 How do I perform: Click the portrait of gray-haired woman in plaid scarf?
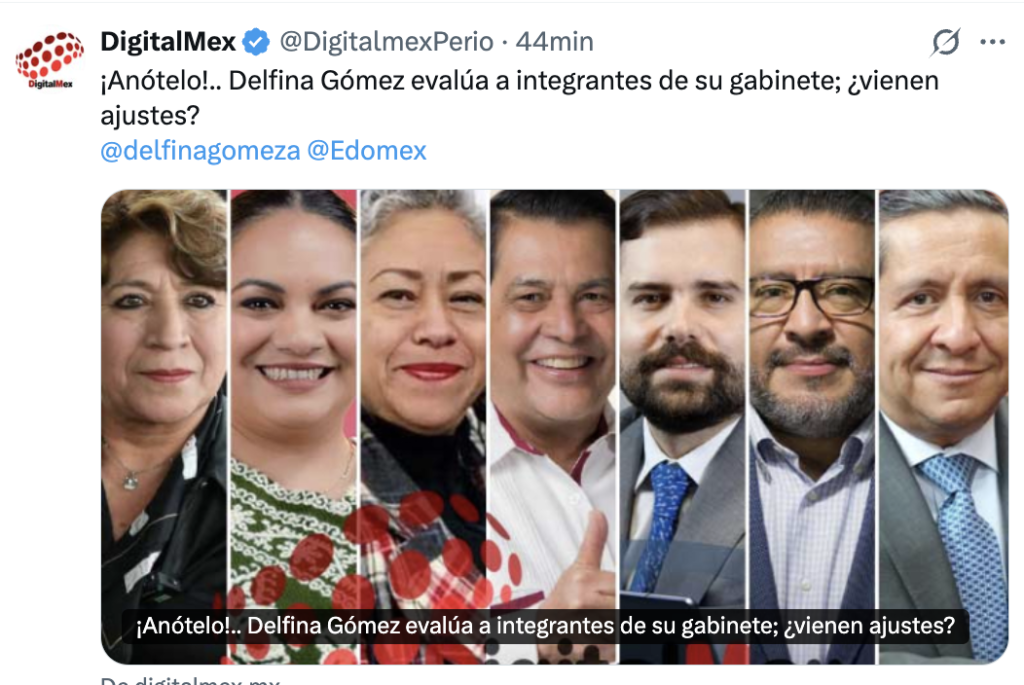(x=424, y=426)
